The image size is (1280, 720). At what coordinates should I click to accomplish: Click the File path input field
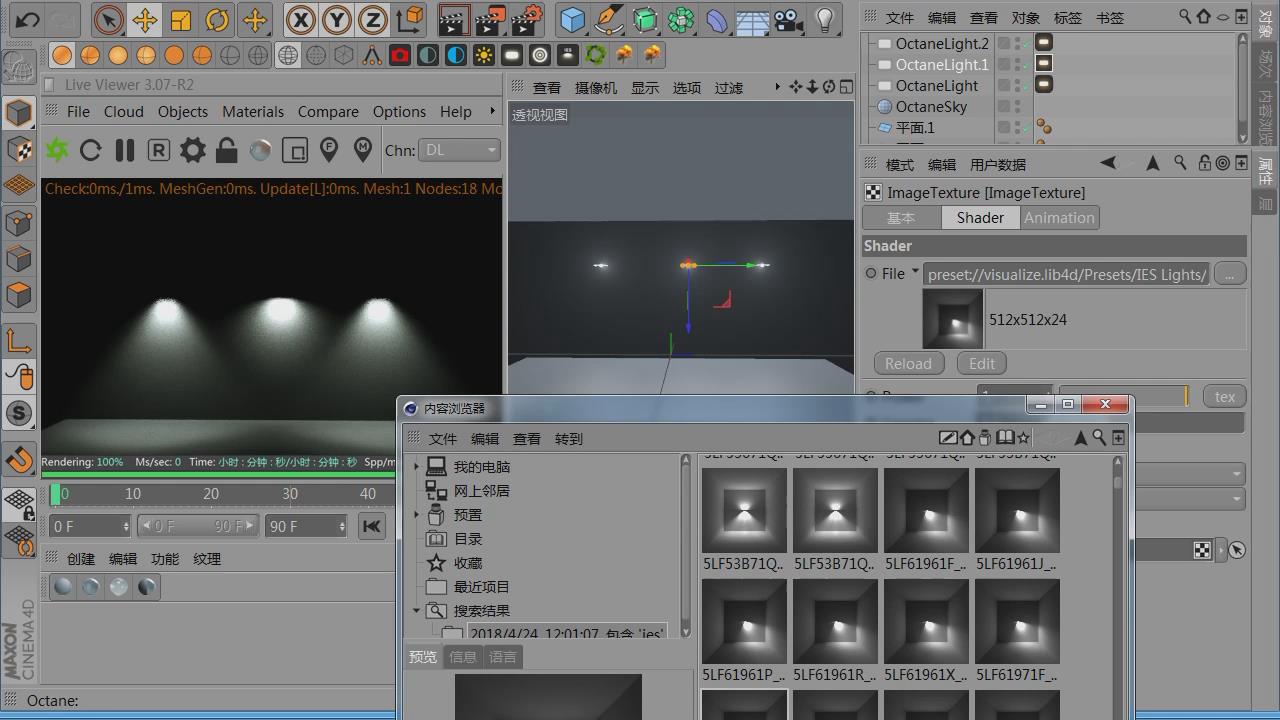pos(1067,274)
